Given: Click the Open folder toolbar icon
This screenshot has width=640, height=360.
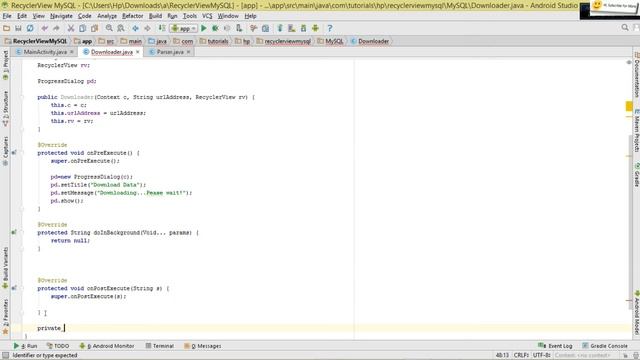Looking at the screenshot, I should coord(6,28).
